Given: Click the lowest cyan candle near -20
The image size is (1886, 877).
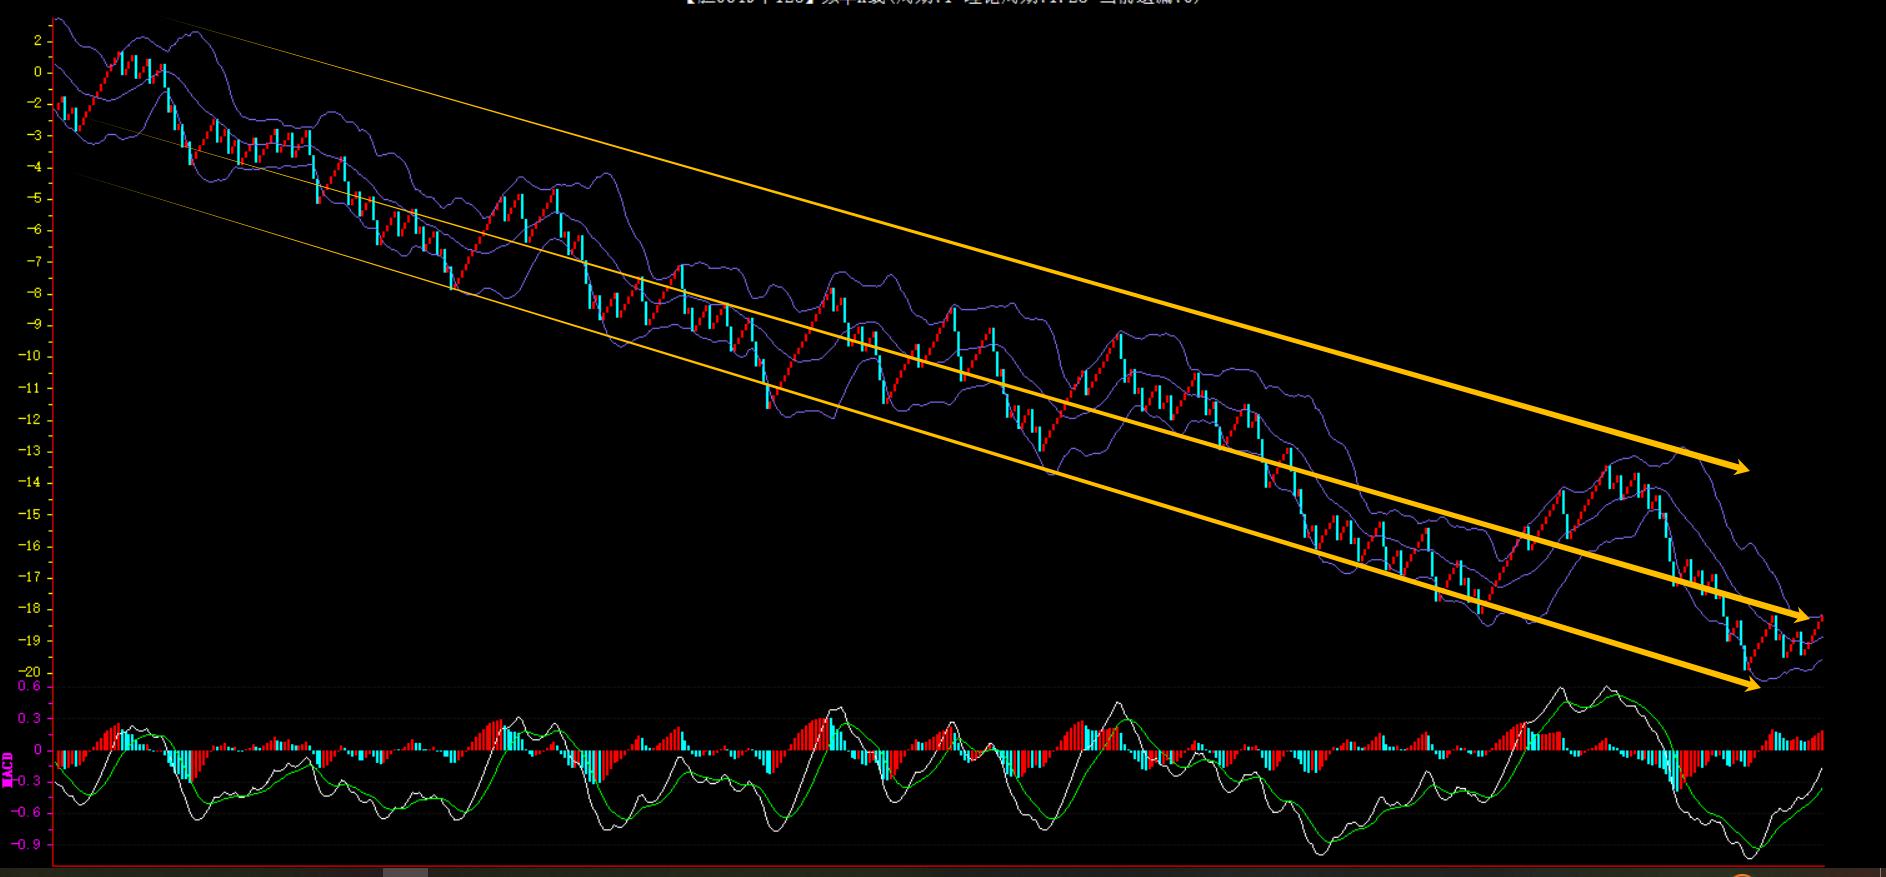Looking at the screenshot, I should click(x=1746, y=658).
